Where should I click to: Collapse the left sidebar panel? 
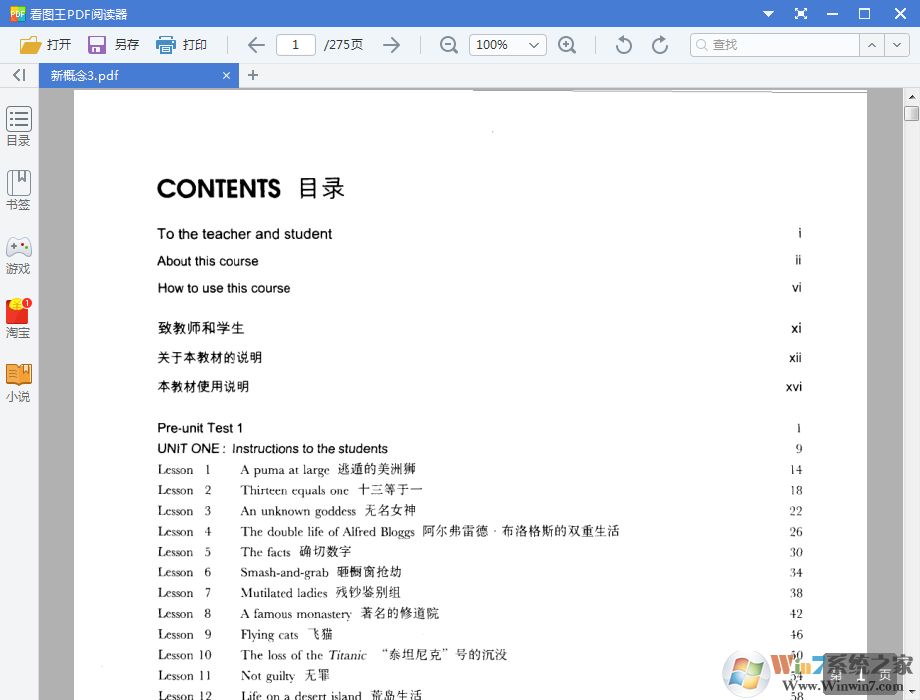pyautogui.click(x=19, y=75)
